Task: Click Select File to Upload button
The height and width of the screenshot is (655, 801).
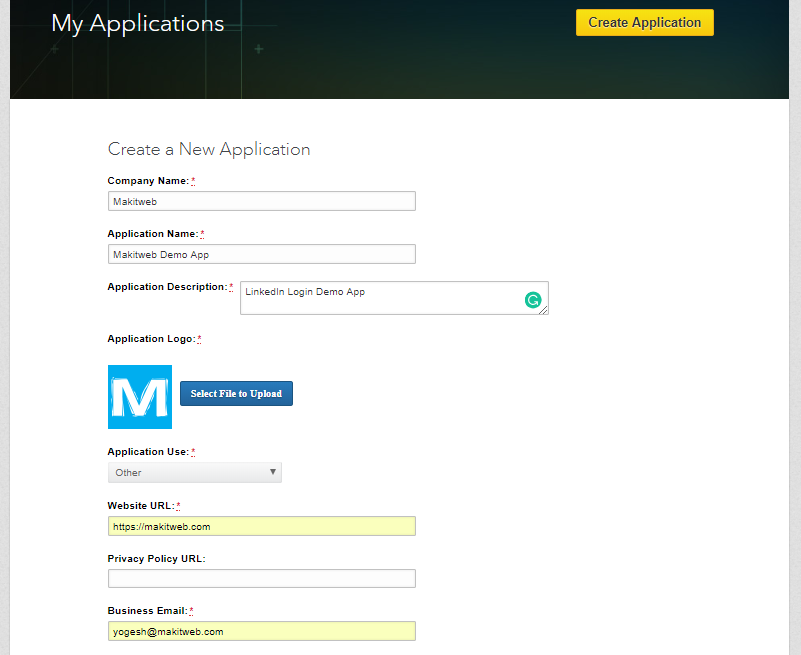Action: click(x=237, y=393)
